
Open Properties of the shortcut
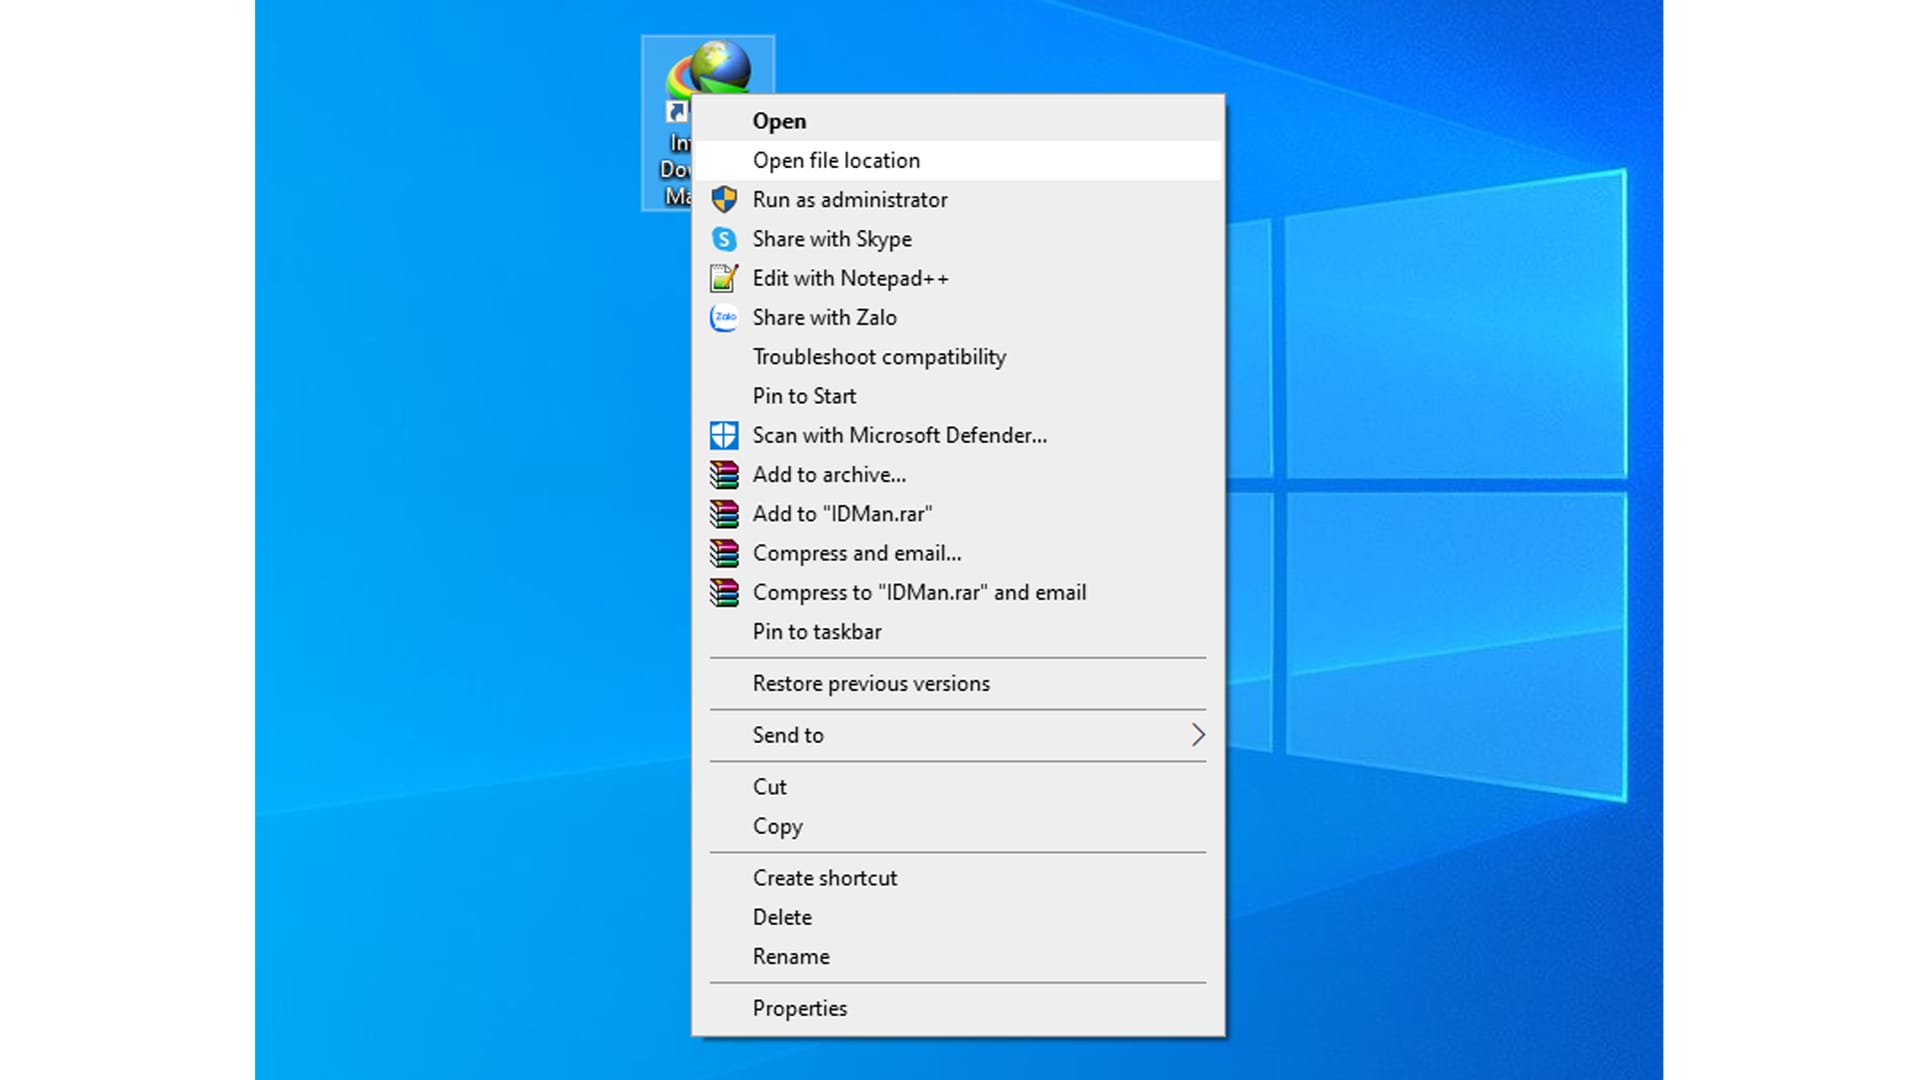point(799,1008)
